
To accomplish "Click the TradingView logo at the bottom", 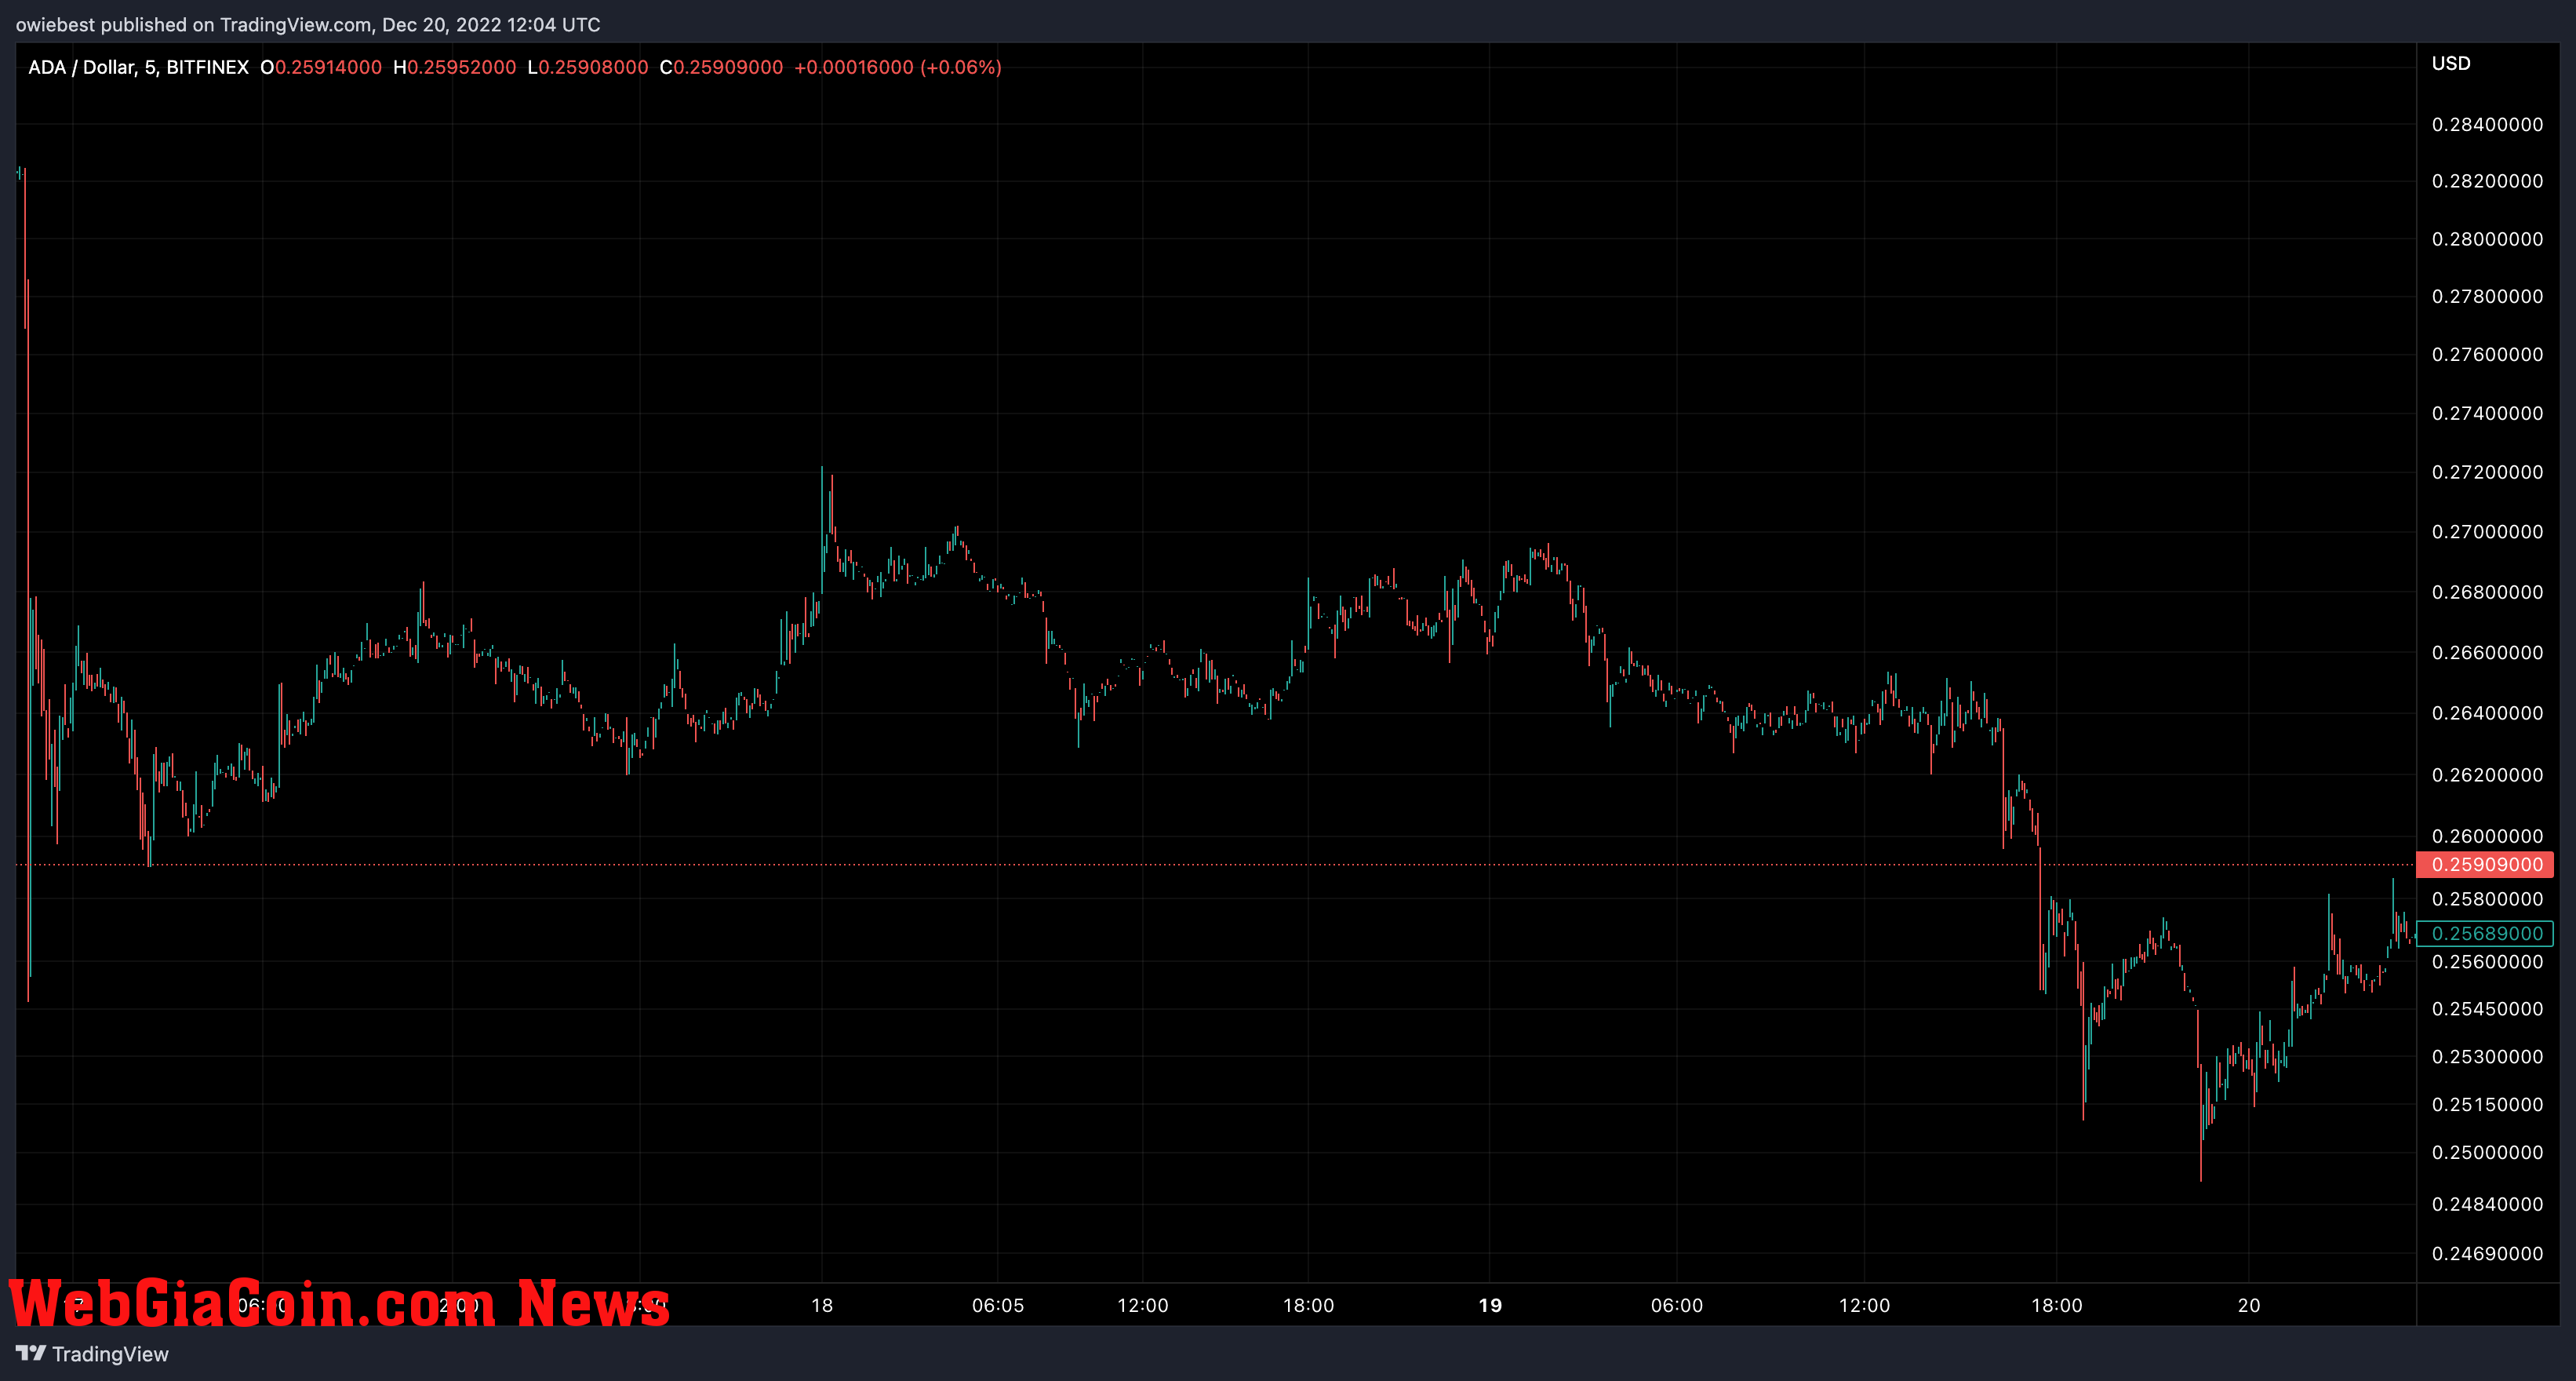I will (92, 1353).
